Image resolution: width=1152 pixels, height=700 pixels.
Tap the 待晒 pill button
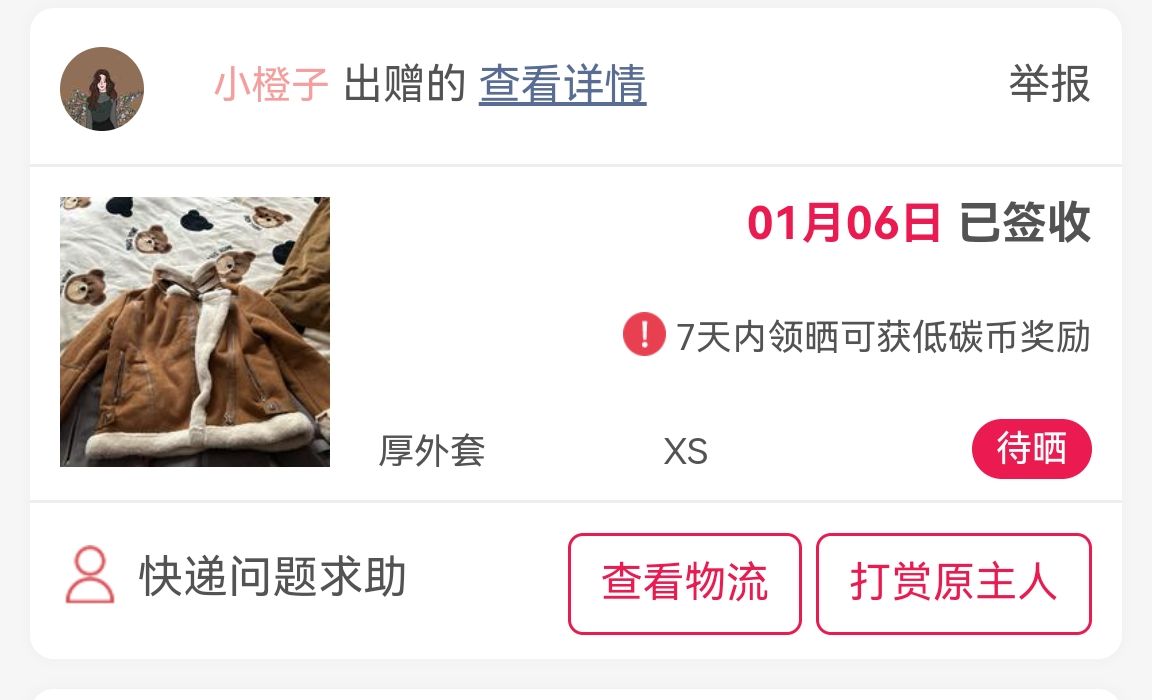coord(1032,448)
